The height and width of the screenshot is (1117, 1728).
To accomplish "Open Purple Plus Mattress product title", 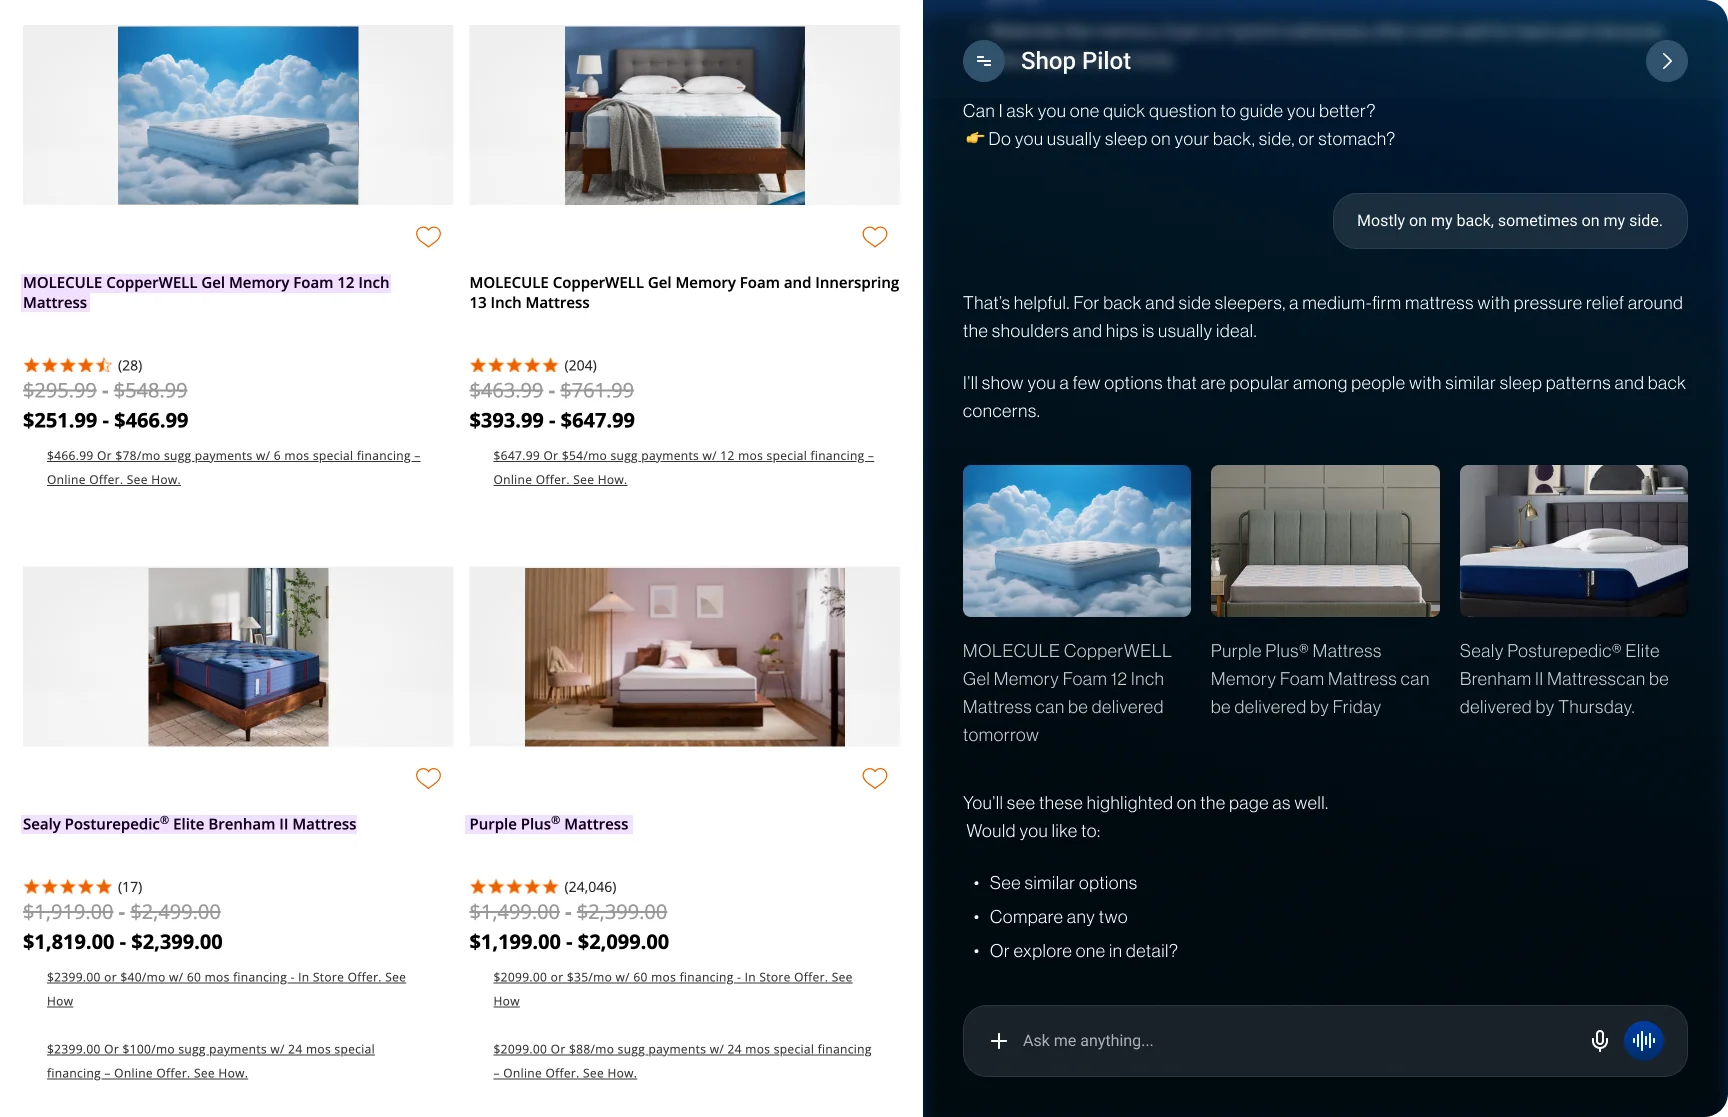I will pos(549,824).
